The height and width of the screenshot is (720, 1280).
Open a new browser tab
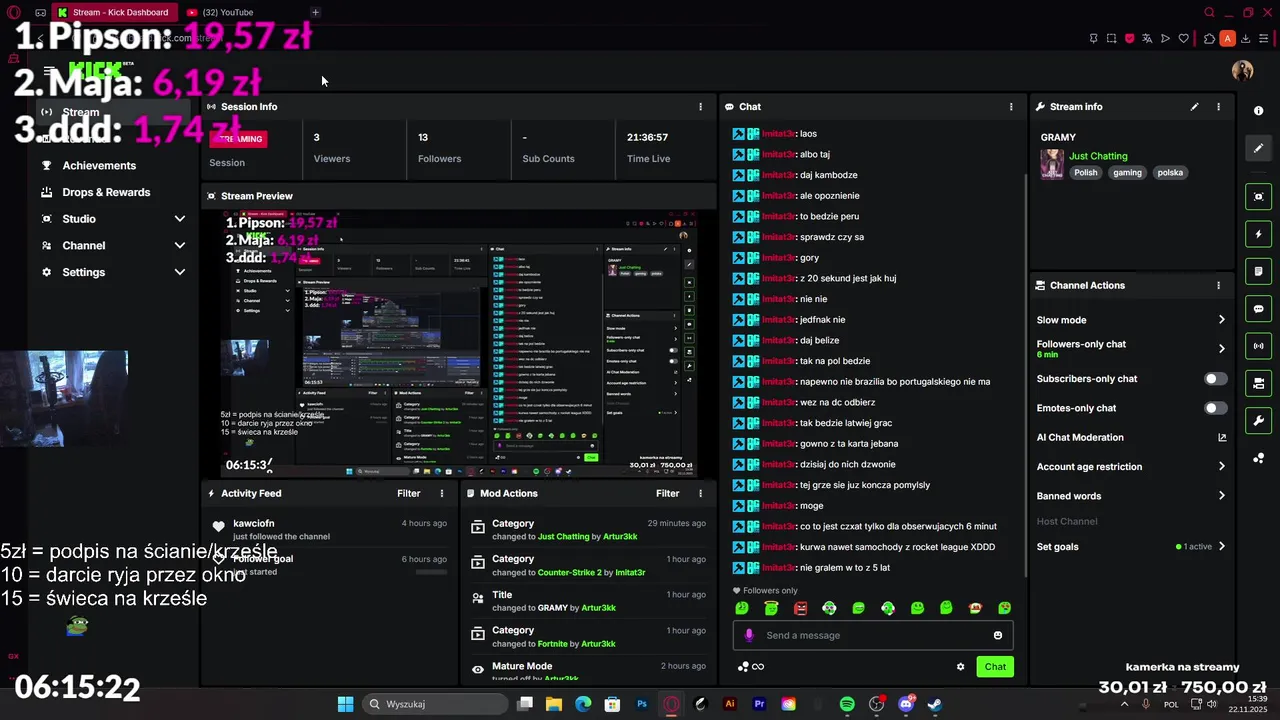click(x=315, y=12)
